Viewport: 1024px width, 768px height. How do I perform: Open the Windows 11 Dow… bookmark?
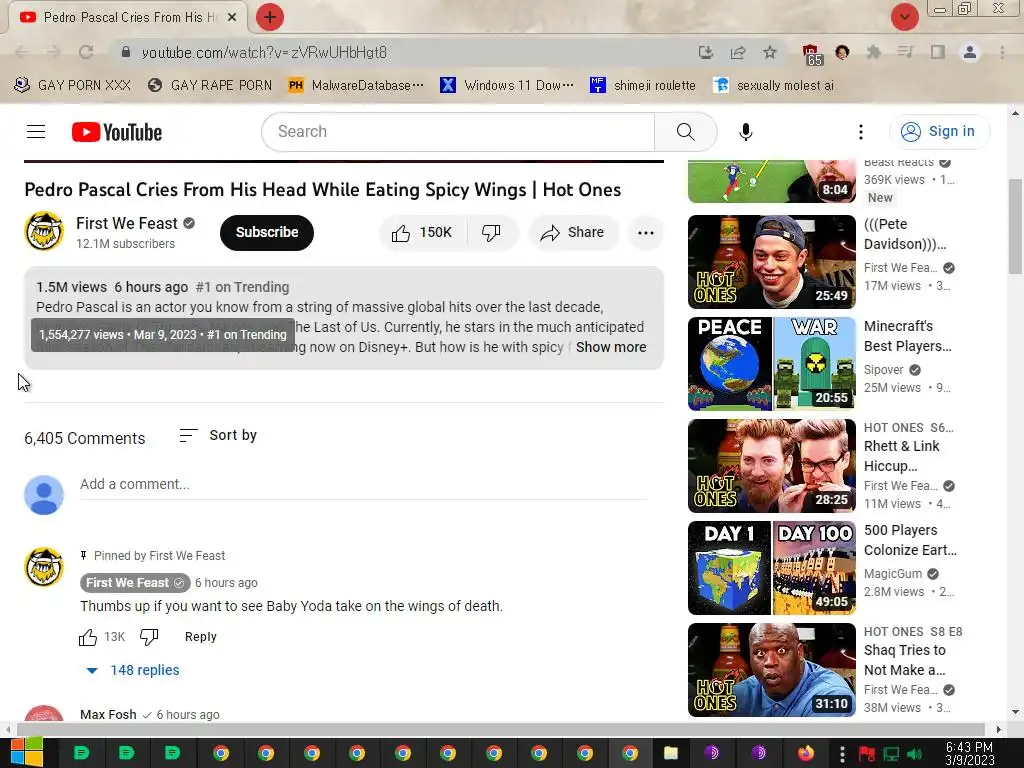coord(507,86)
